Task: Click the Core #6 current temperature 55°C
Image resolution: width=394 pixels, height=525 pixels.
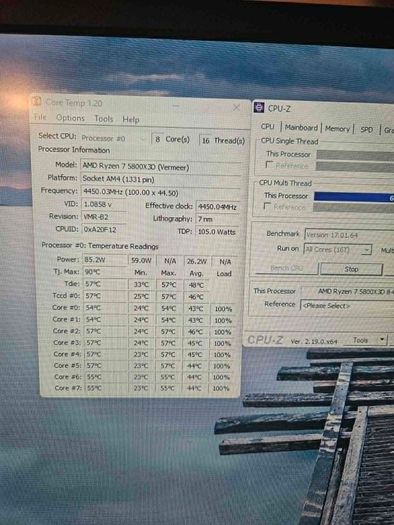Action: point(105,377)
